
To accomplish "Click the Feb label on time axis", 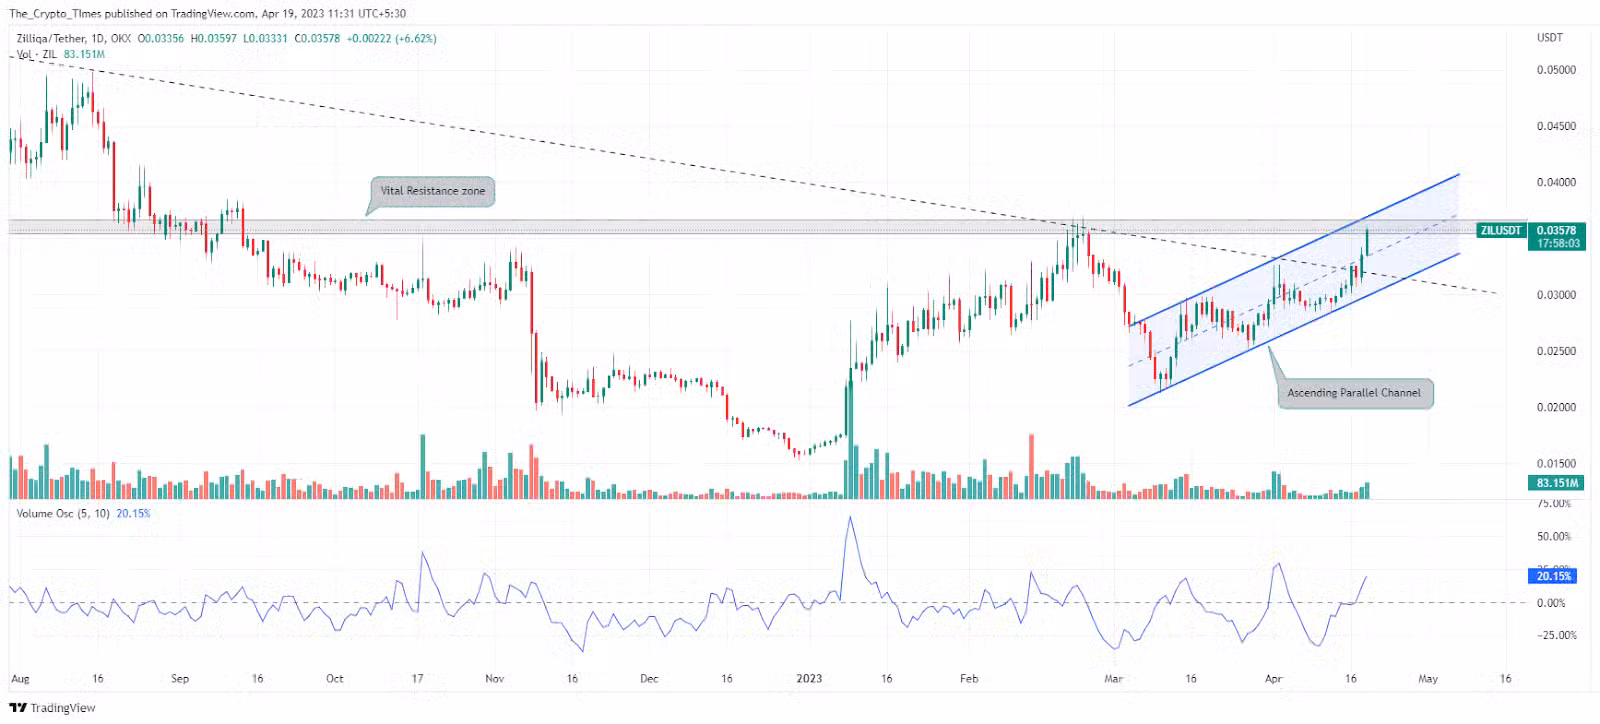I will (969, 679).
